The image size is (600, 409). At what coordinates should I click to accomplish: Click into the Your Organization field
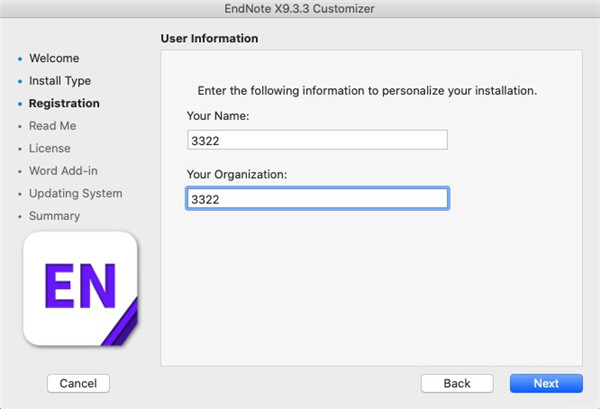(x=317, y=199)
